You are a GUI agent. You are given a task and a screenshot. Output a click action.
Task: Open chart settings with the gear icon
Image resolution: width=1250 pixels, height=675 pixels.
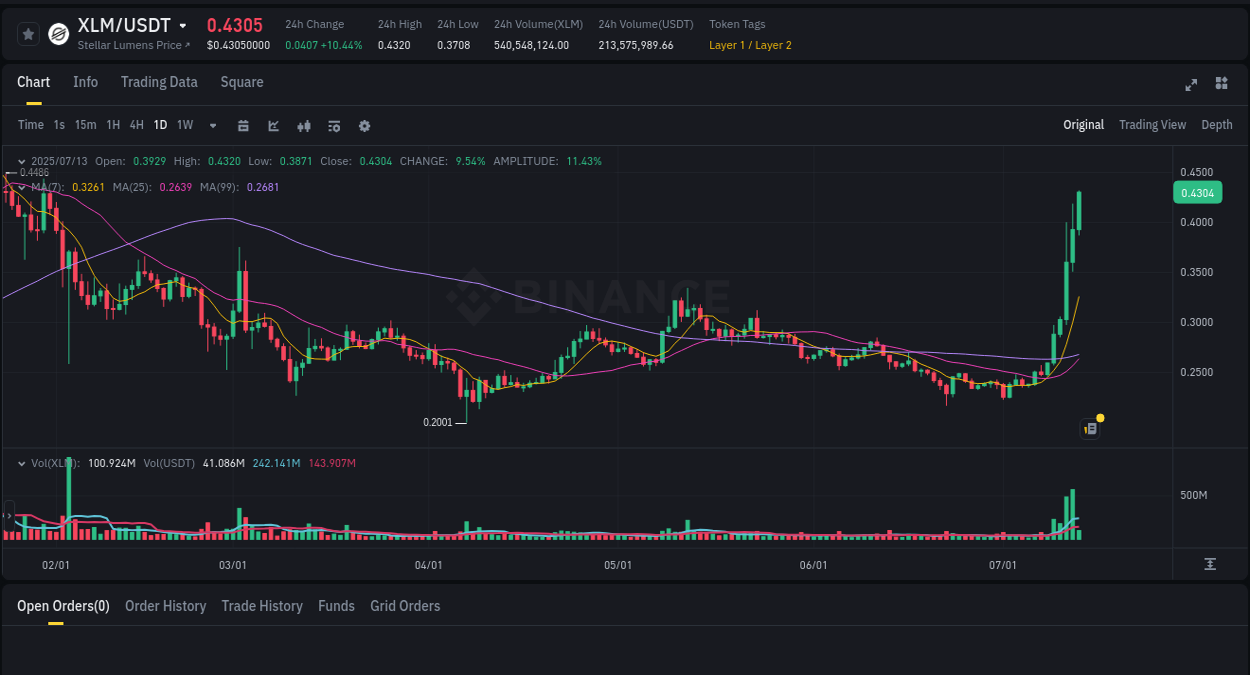[364, 126]
